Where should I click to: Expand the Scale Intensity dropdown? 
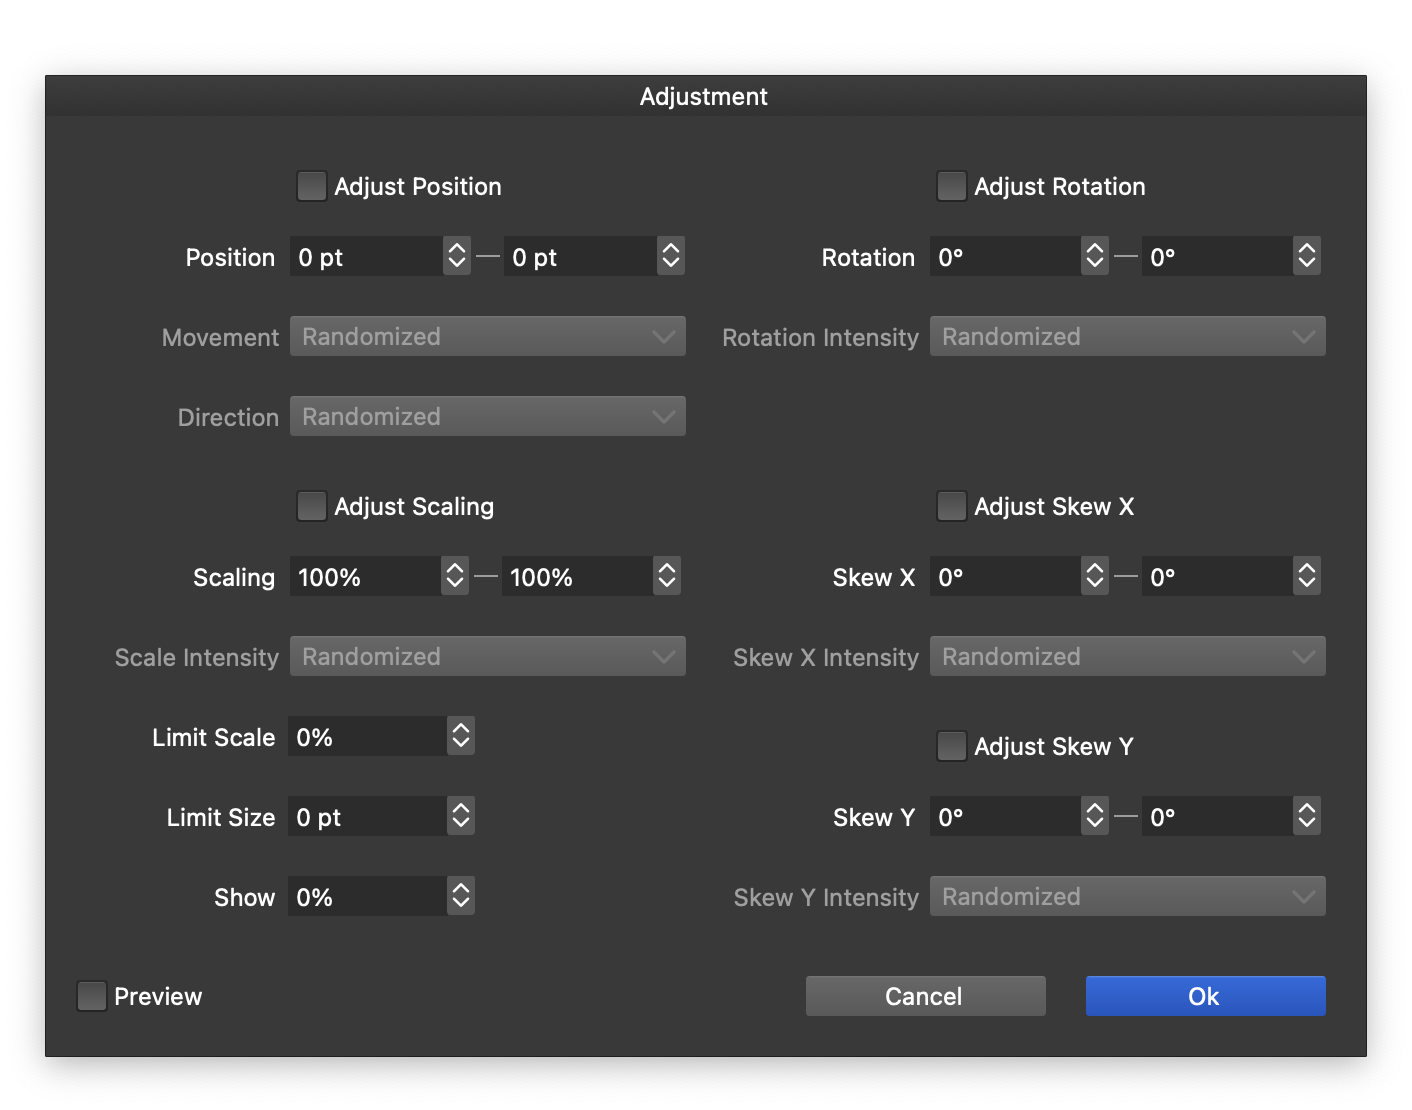point(487,657)
